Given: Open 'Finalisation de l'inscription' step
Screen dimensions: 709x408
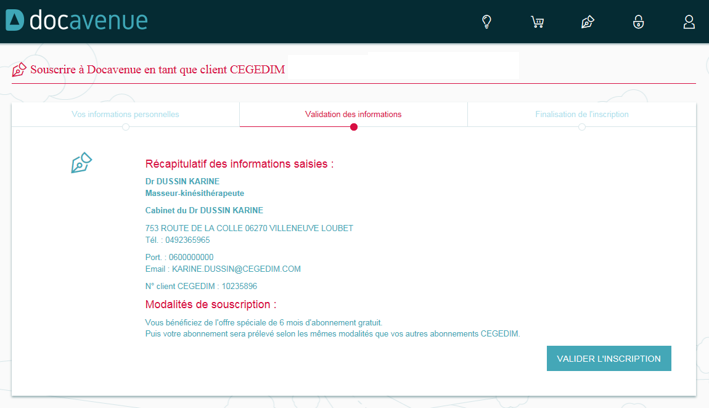Looking at the screenshot, I should 581,114.
